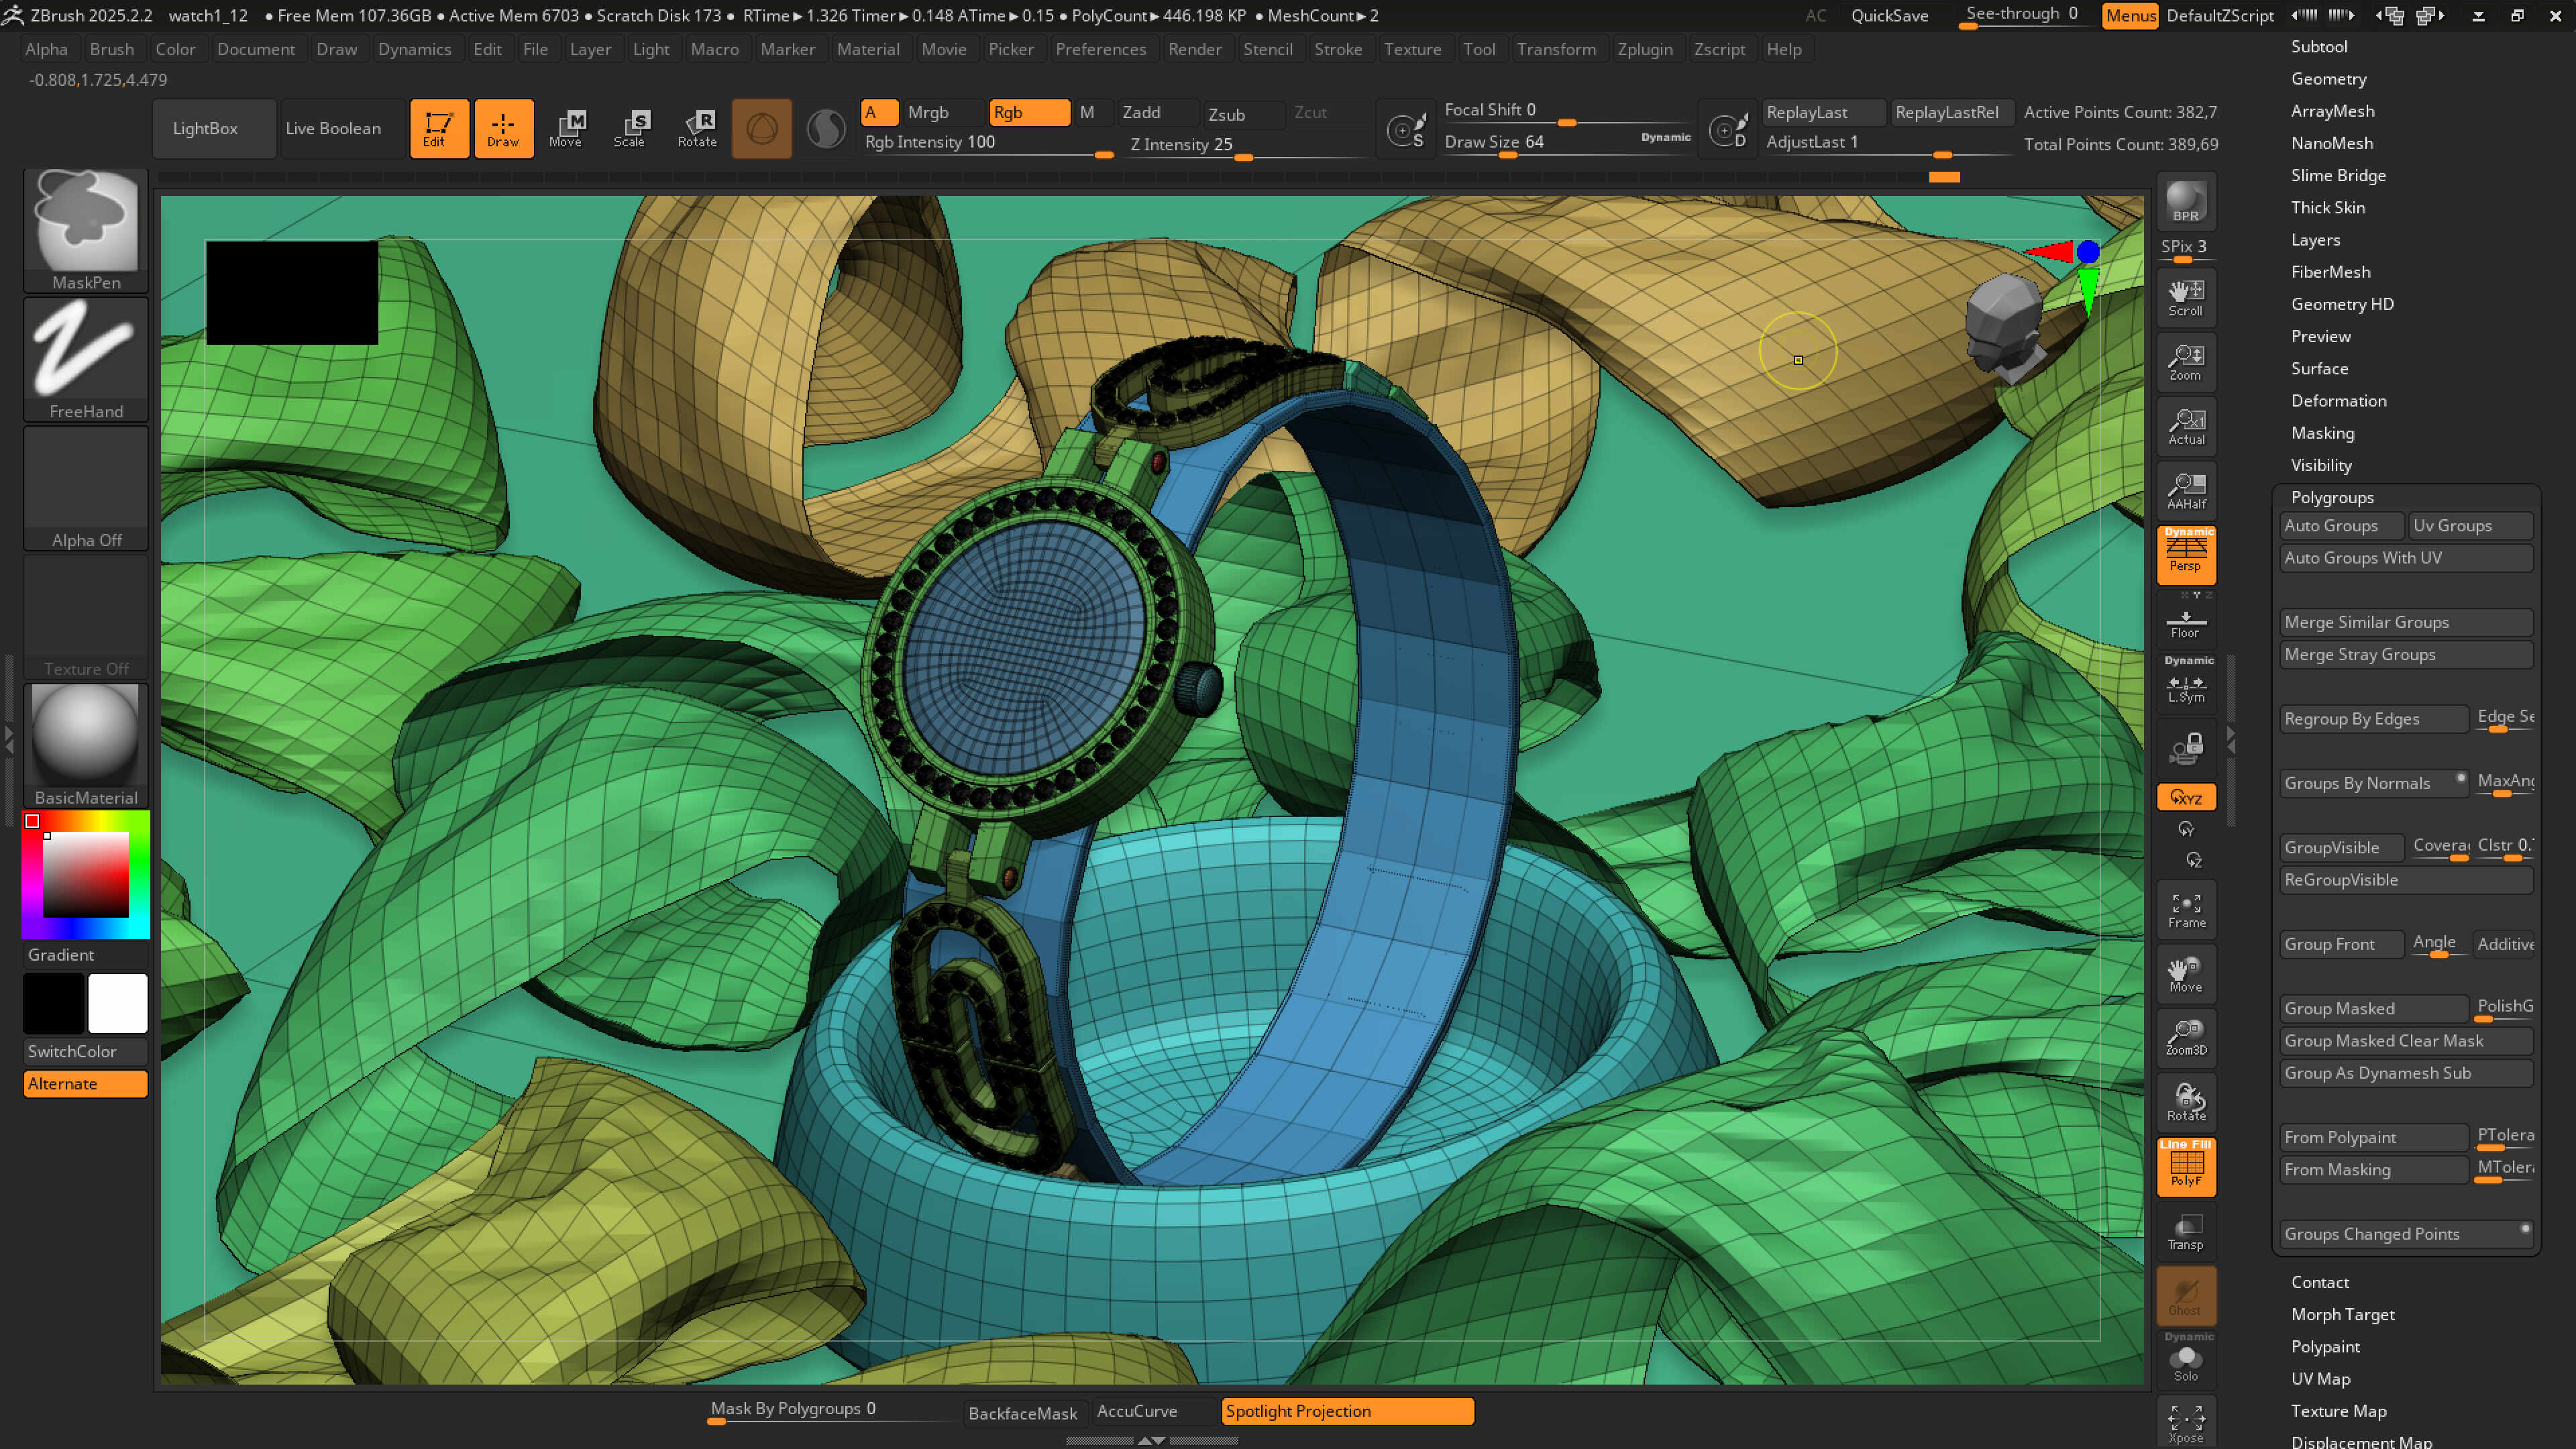This screenshot has height=1449, width=2576.
Task: Open the Stroke menu
Action: [x=1337, y=49]
